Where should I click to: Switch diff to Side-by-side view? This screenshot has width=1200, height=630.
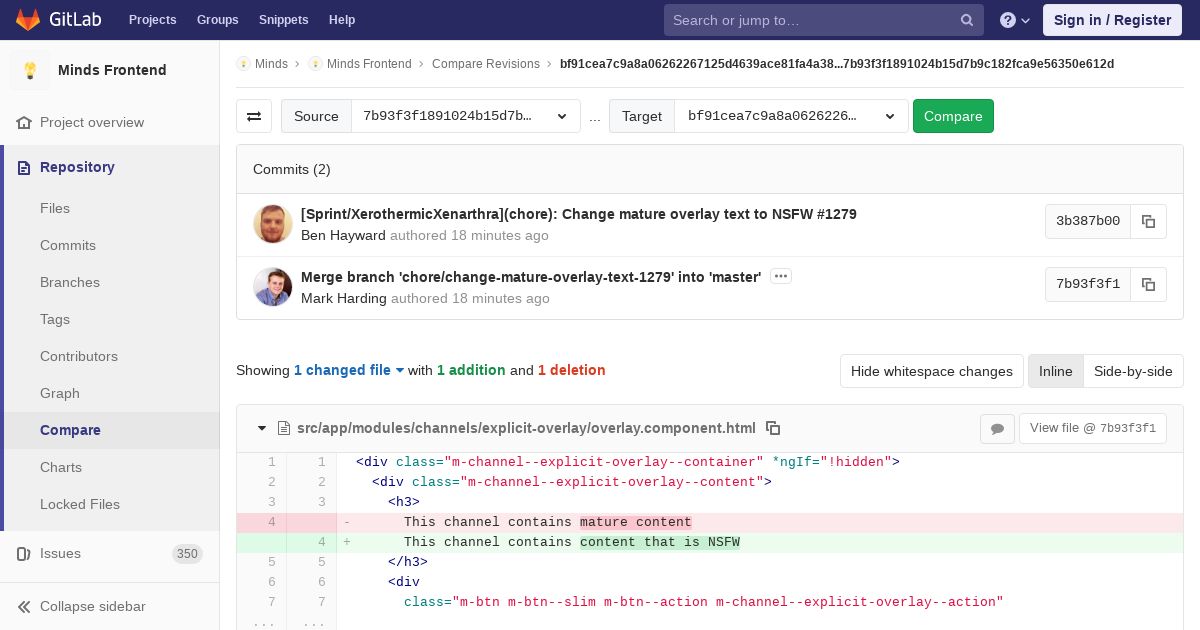(1133, 371)
